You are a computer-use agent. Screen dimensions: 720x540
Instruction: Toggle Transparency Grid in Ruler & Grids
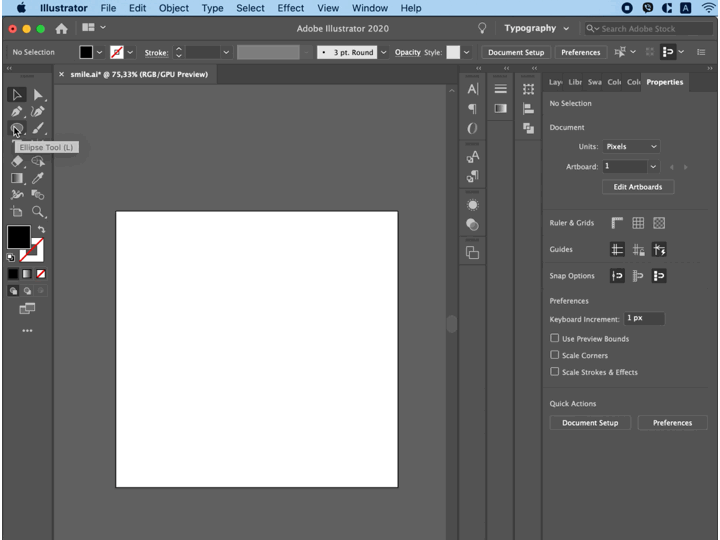click(659, 223)
